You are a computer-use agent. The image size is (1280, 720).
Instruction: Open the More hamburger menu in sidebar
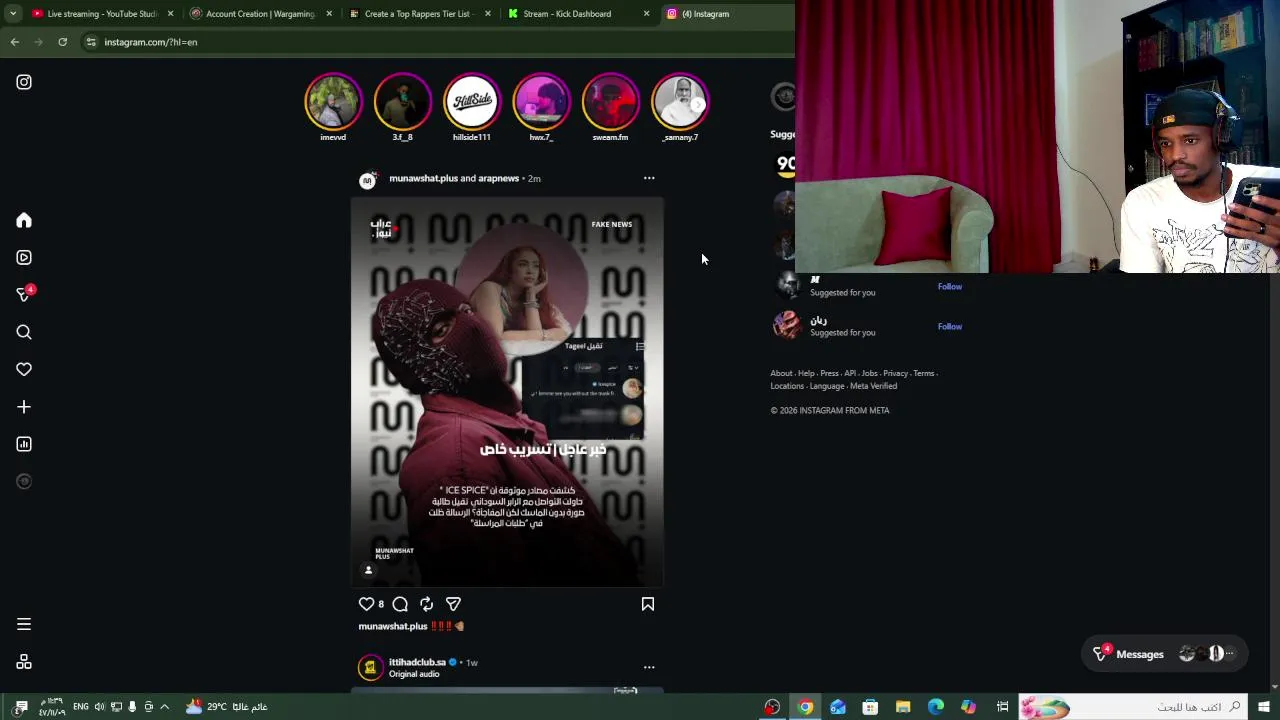24,624
